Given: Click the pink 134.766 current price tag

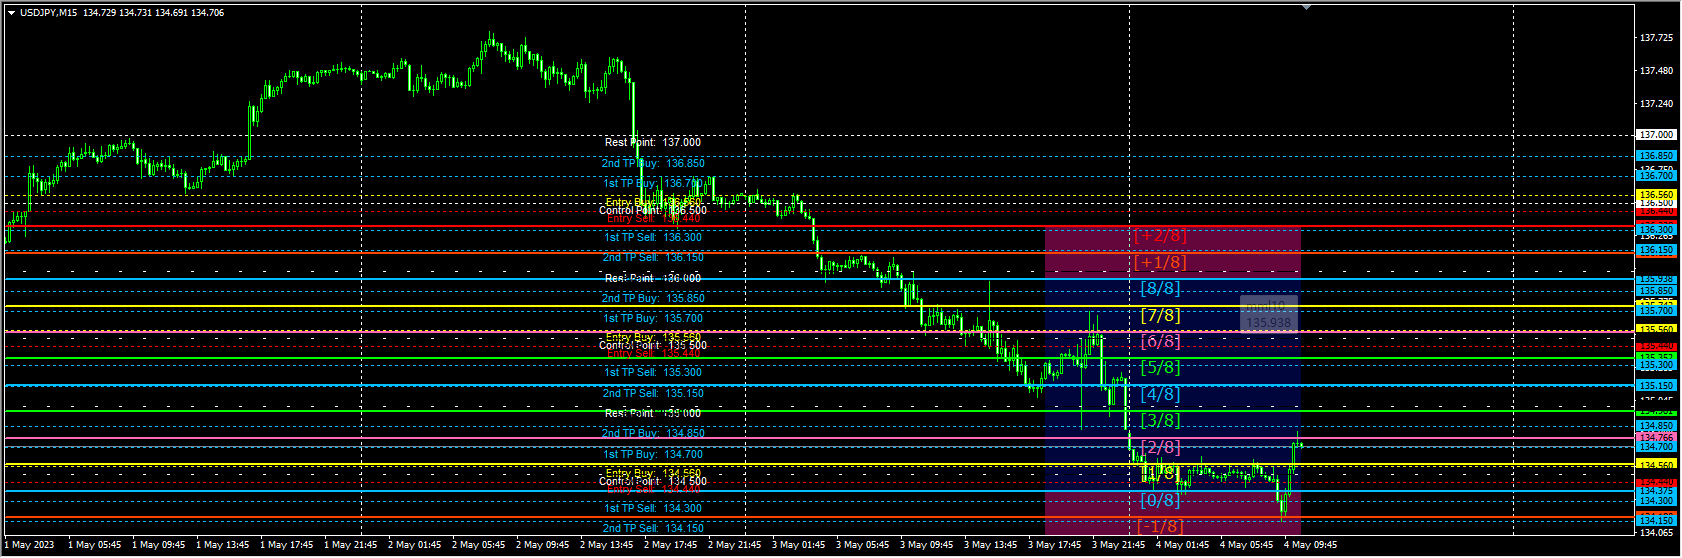Looking at the screenshot, I should (x=1656, y=438).
